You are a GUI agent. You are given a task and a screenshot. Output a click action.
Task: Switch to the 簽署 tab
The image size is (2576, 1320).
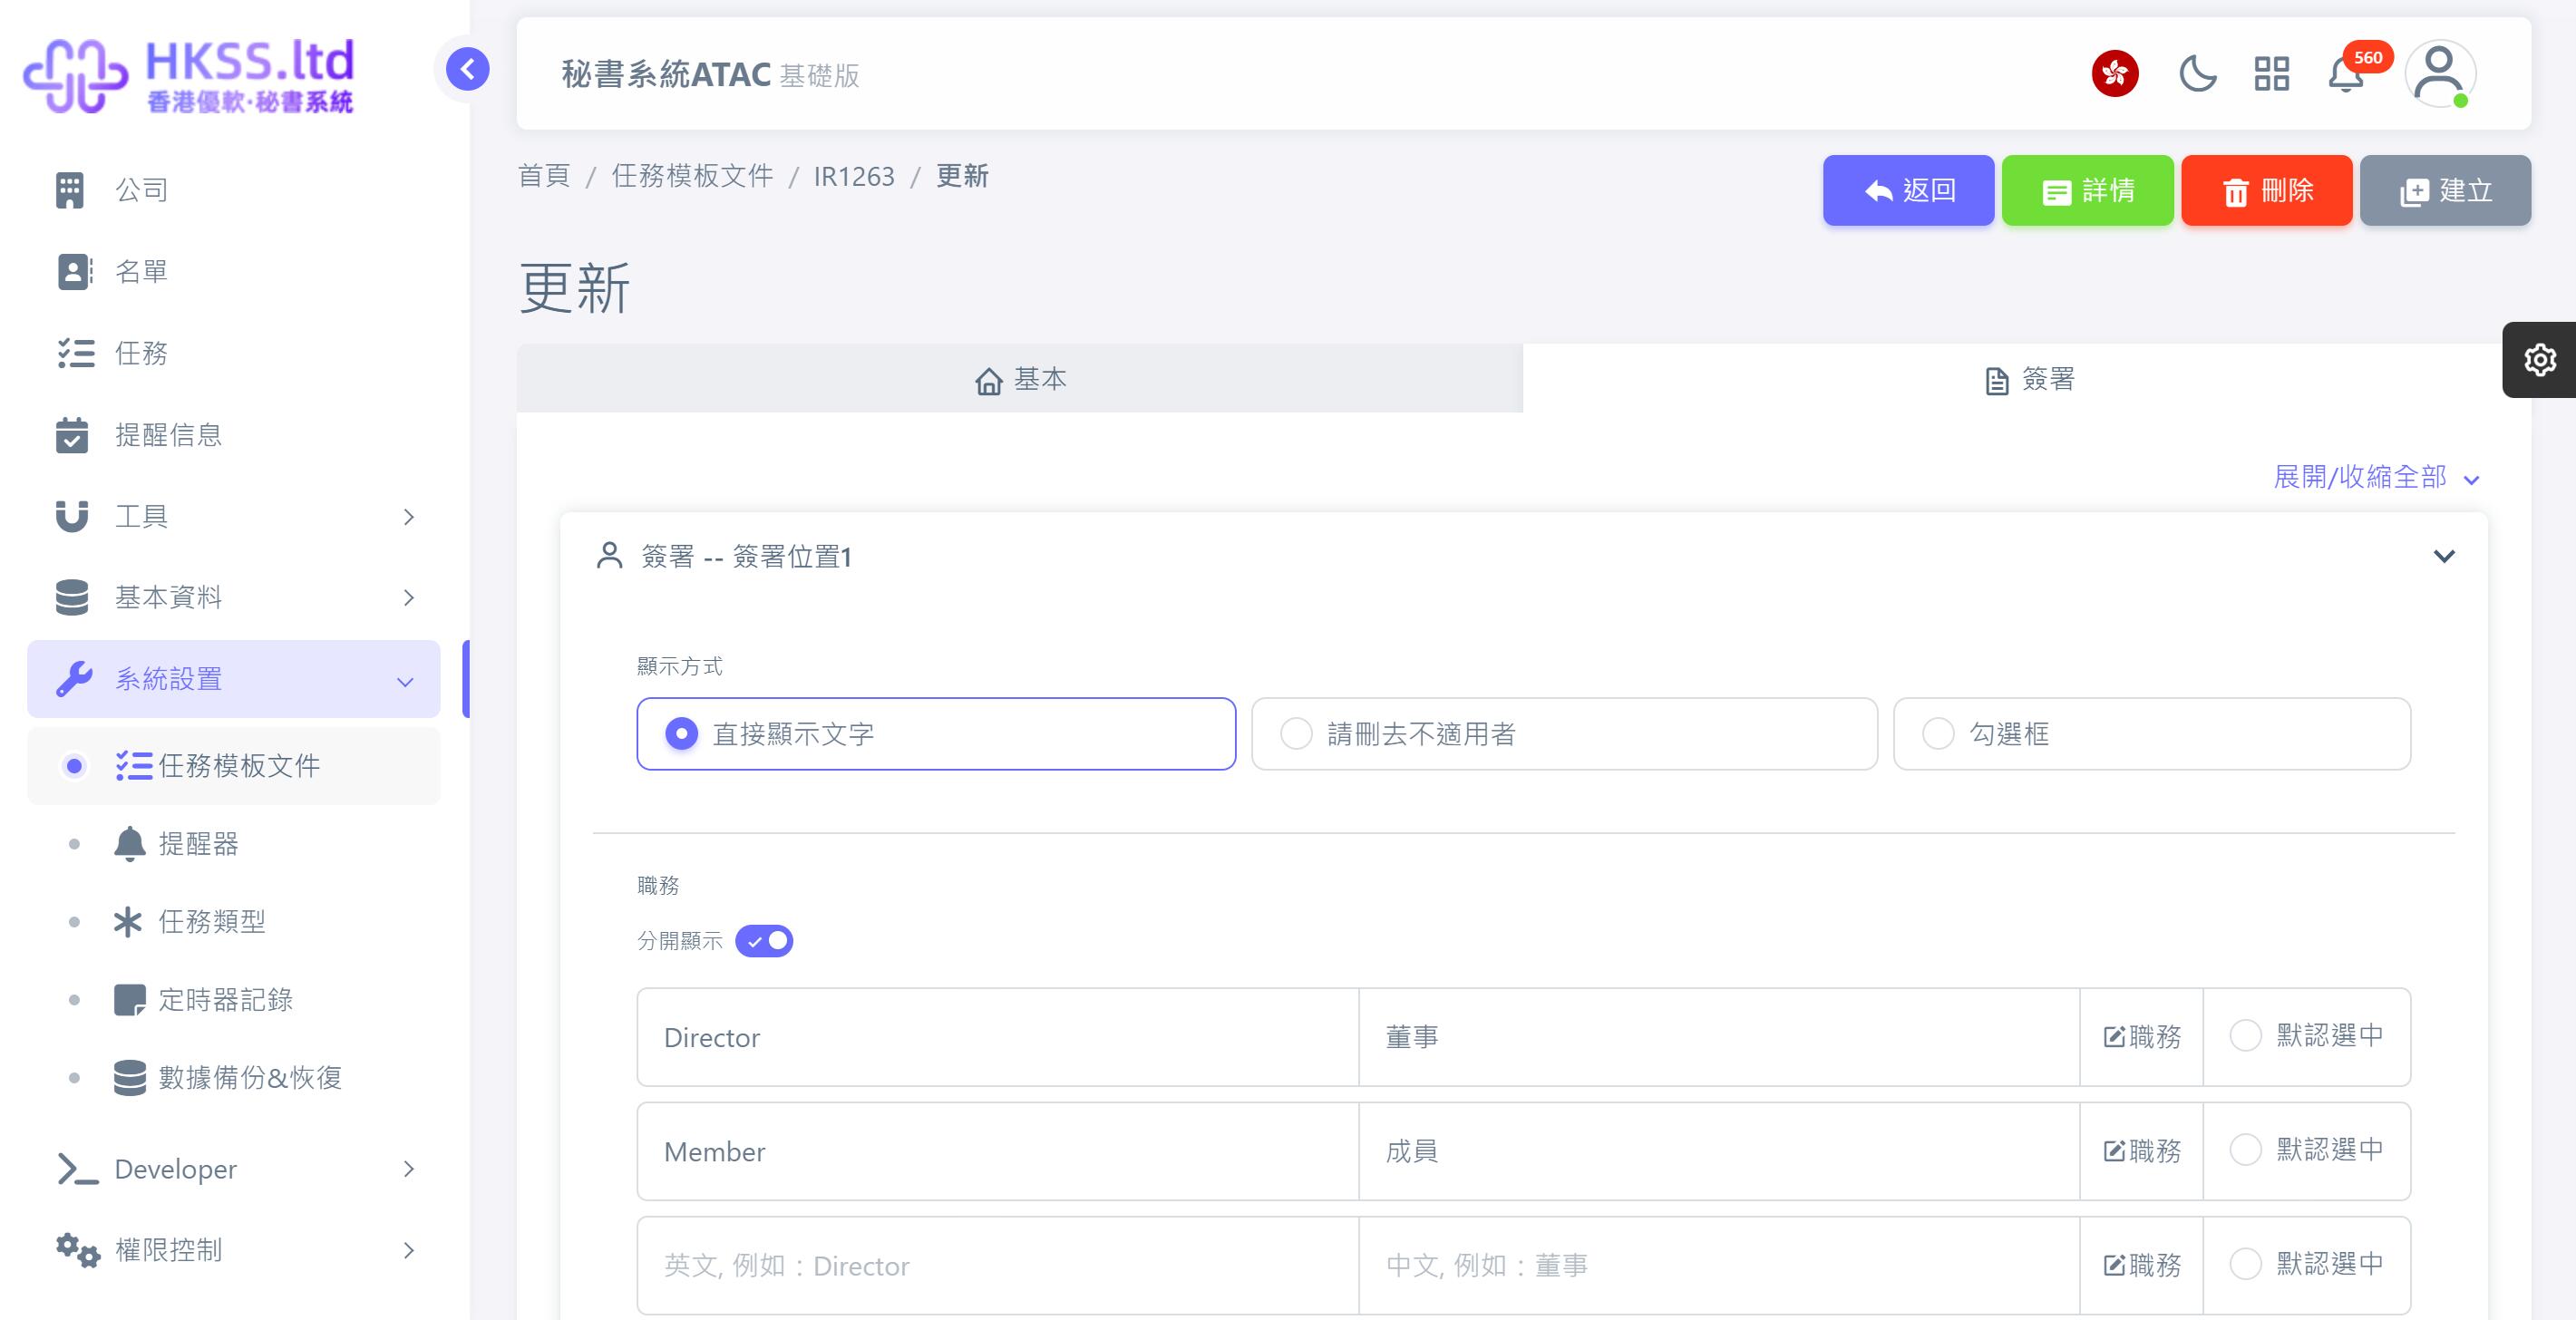[2029, 379]
